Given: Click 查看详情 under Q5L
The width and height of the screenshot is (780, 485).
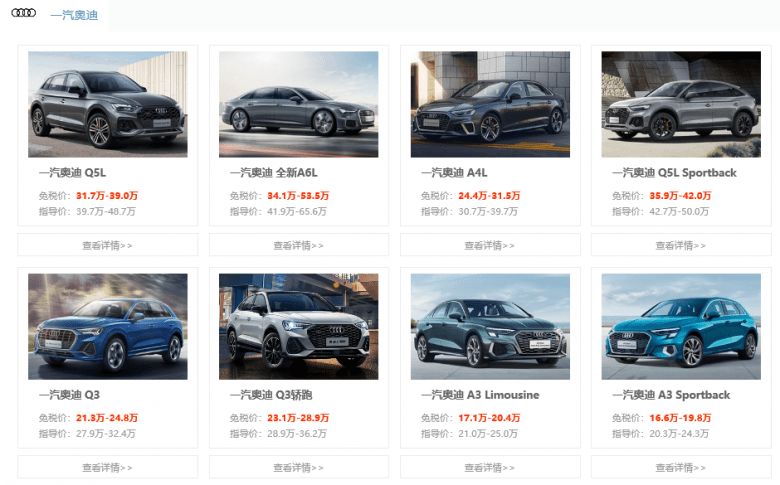Looking at the screenshot, I should tap(107, 245).
